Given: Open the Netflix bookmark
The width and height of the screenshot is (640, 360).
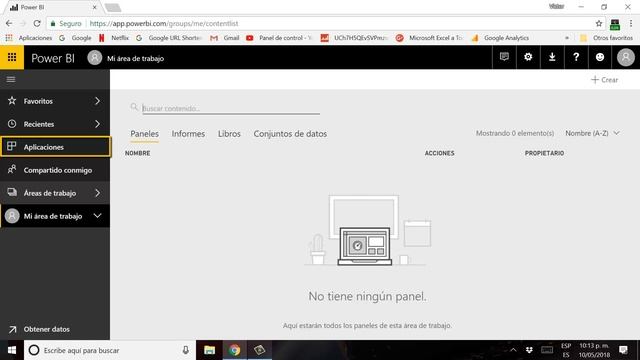Looking at the screenshot, I should [x=114, y=38].
